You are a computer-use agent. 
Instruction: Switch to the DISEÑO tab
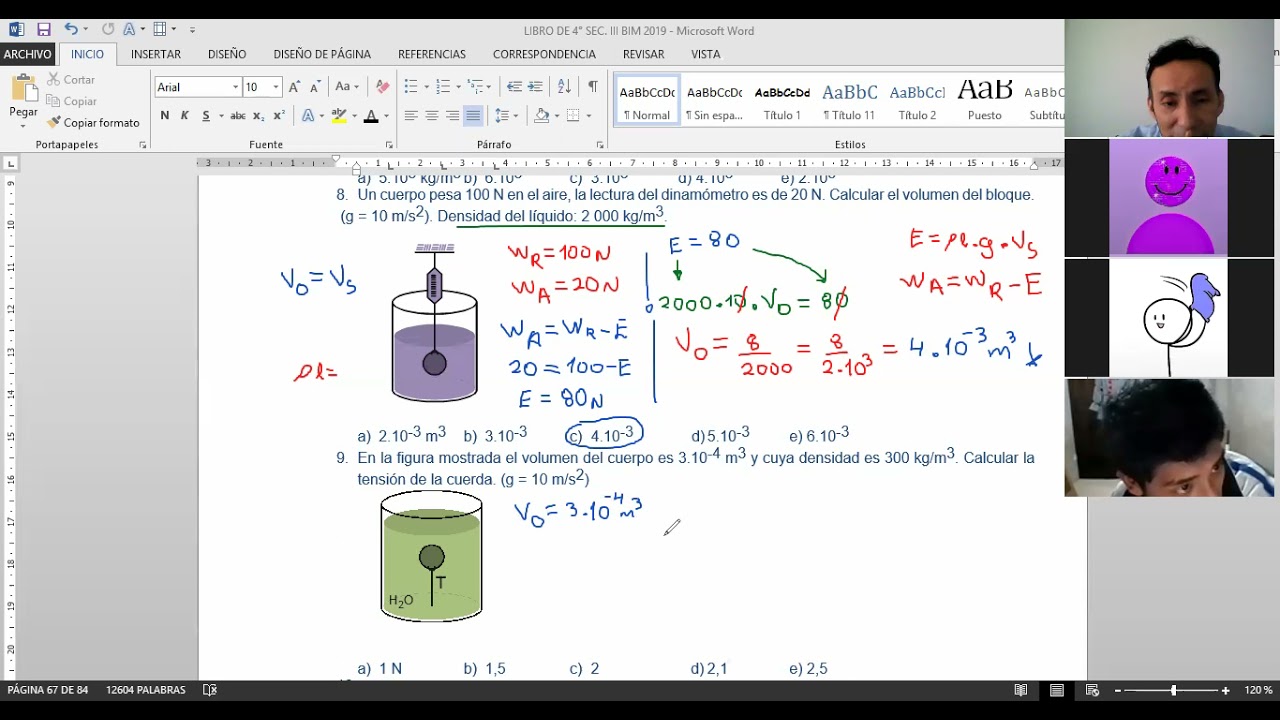point(227,54)
